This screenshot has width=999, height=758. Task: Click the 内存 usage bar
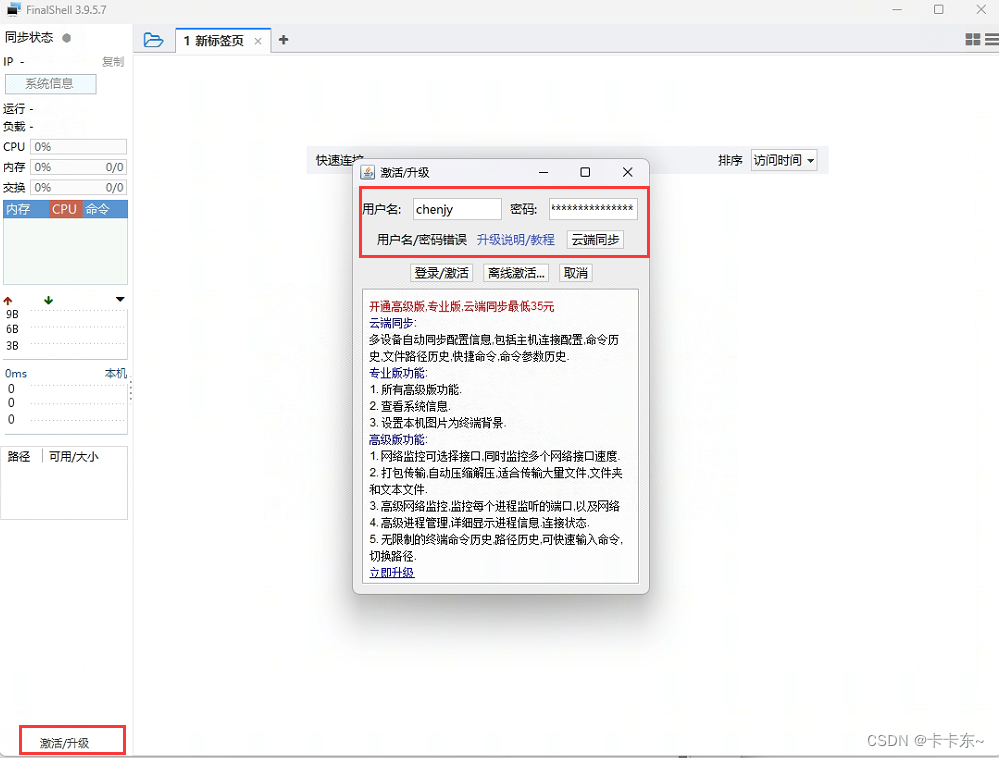[78, 168]
